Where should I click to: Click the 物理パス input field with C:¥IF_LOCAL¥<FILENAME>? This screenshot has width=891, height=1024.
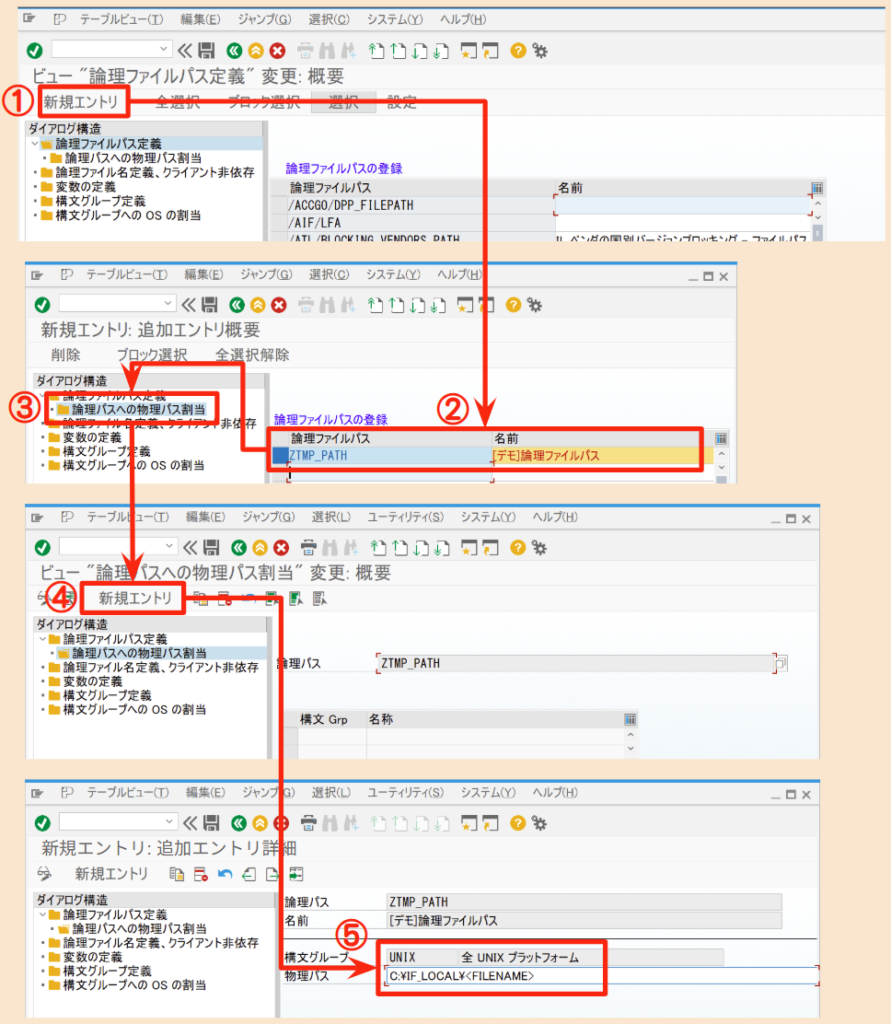pyautogui.click(x=601, y=976)
